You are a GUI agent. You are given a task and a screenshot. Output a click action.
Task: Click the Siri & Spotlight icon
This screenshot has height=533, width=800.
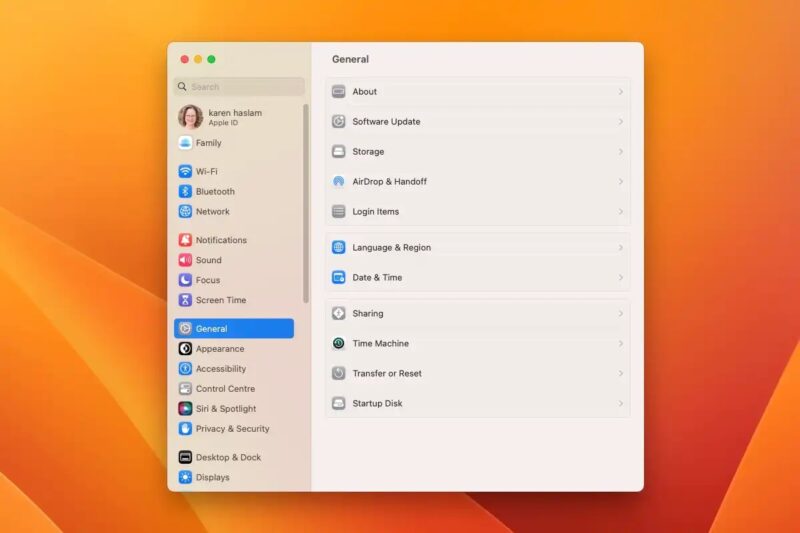tap(185, 409)
